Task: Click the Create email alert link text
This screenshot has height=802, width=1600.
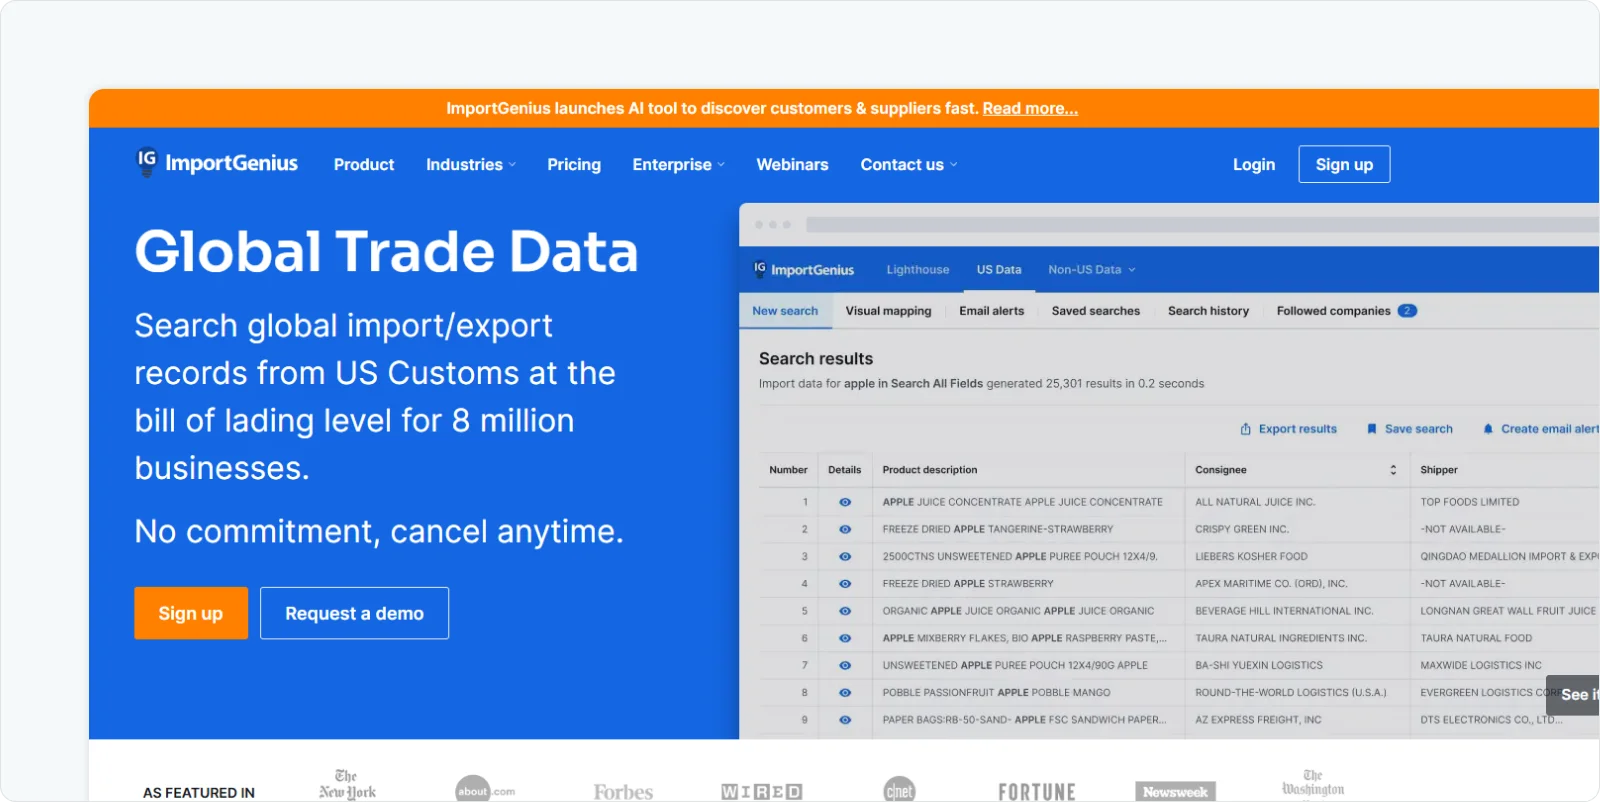Action: tap(1550, 429)
